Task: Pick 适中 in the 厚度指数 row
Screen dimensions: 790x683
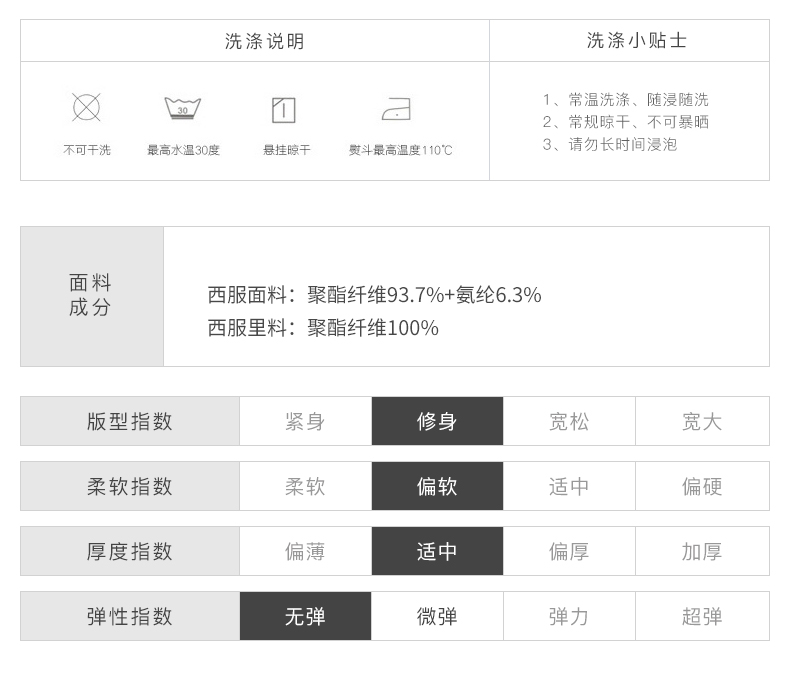Action: pyautogui.click(x=437, y=551)
